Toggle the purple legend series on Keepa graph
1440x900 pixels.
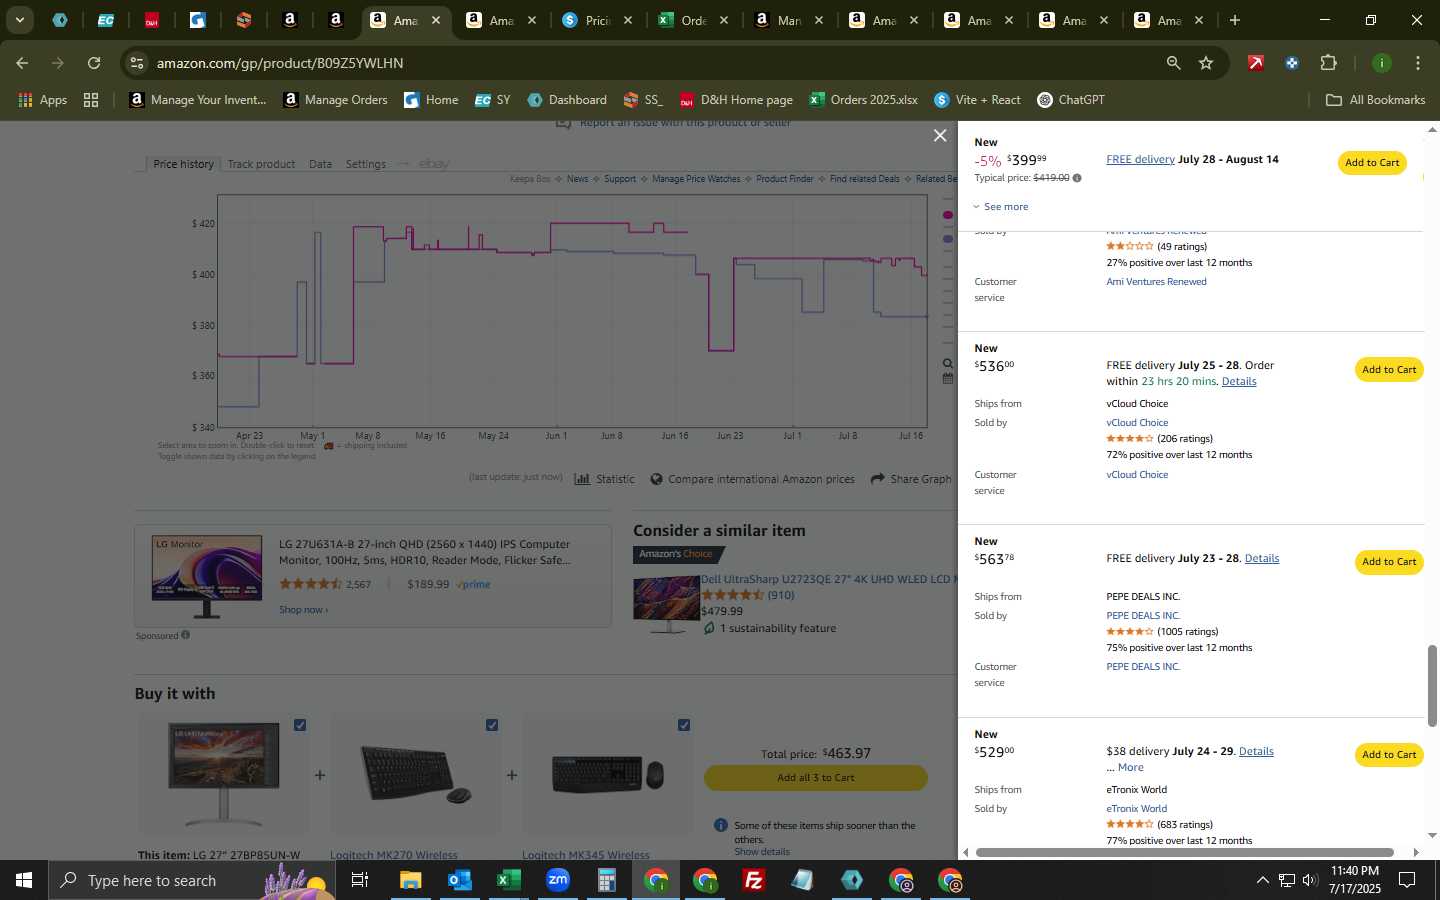pos(948,239)
